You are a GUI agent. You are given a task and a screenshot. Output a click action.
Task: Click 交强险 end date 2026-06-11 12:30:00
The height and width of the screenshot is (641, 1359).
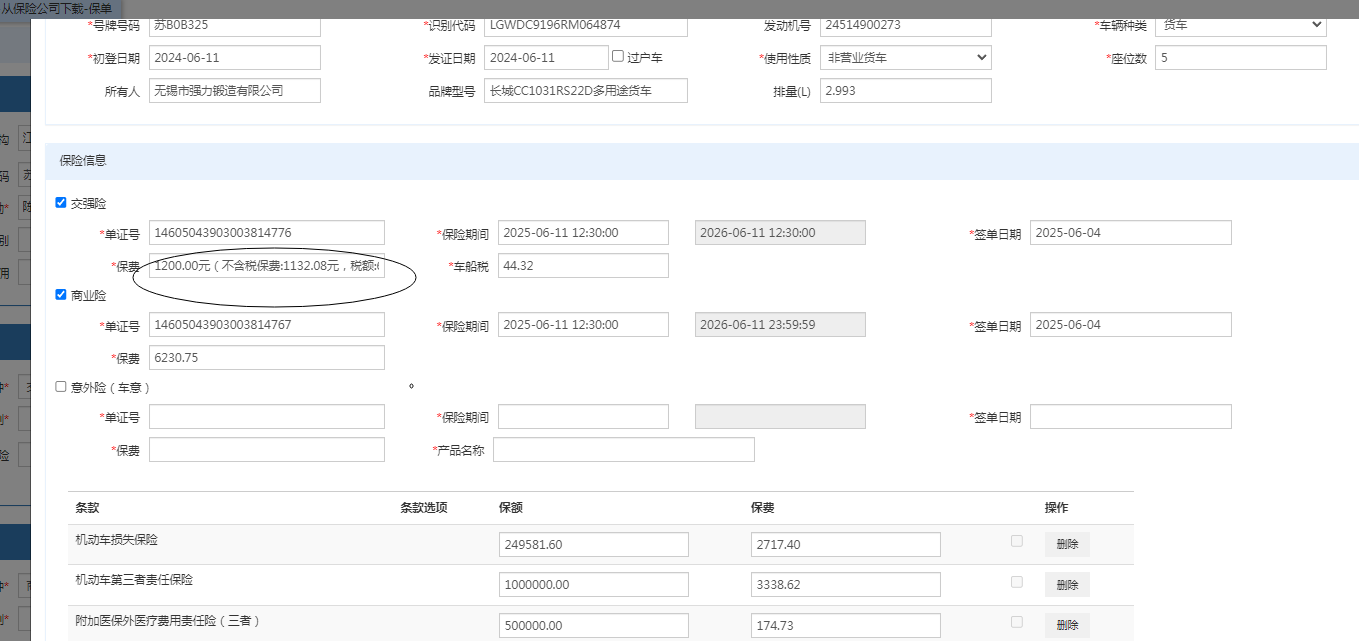(780, 233)
